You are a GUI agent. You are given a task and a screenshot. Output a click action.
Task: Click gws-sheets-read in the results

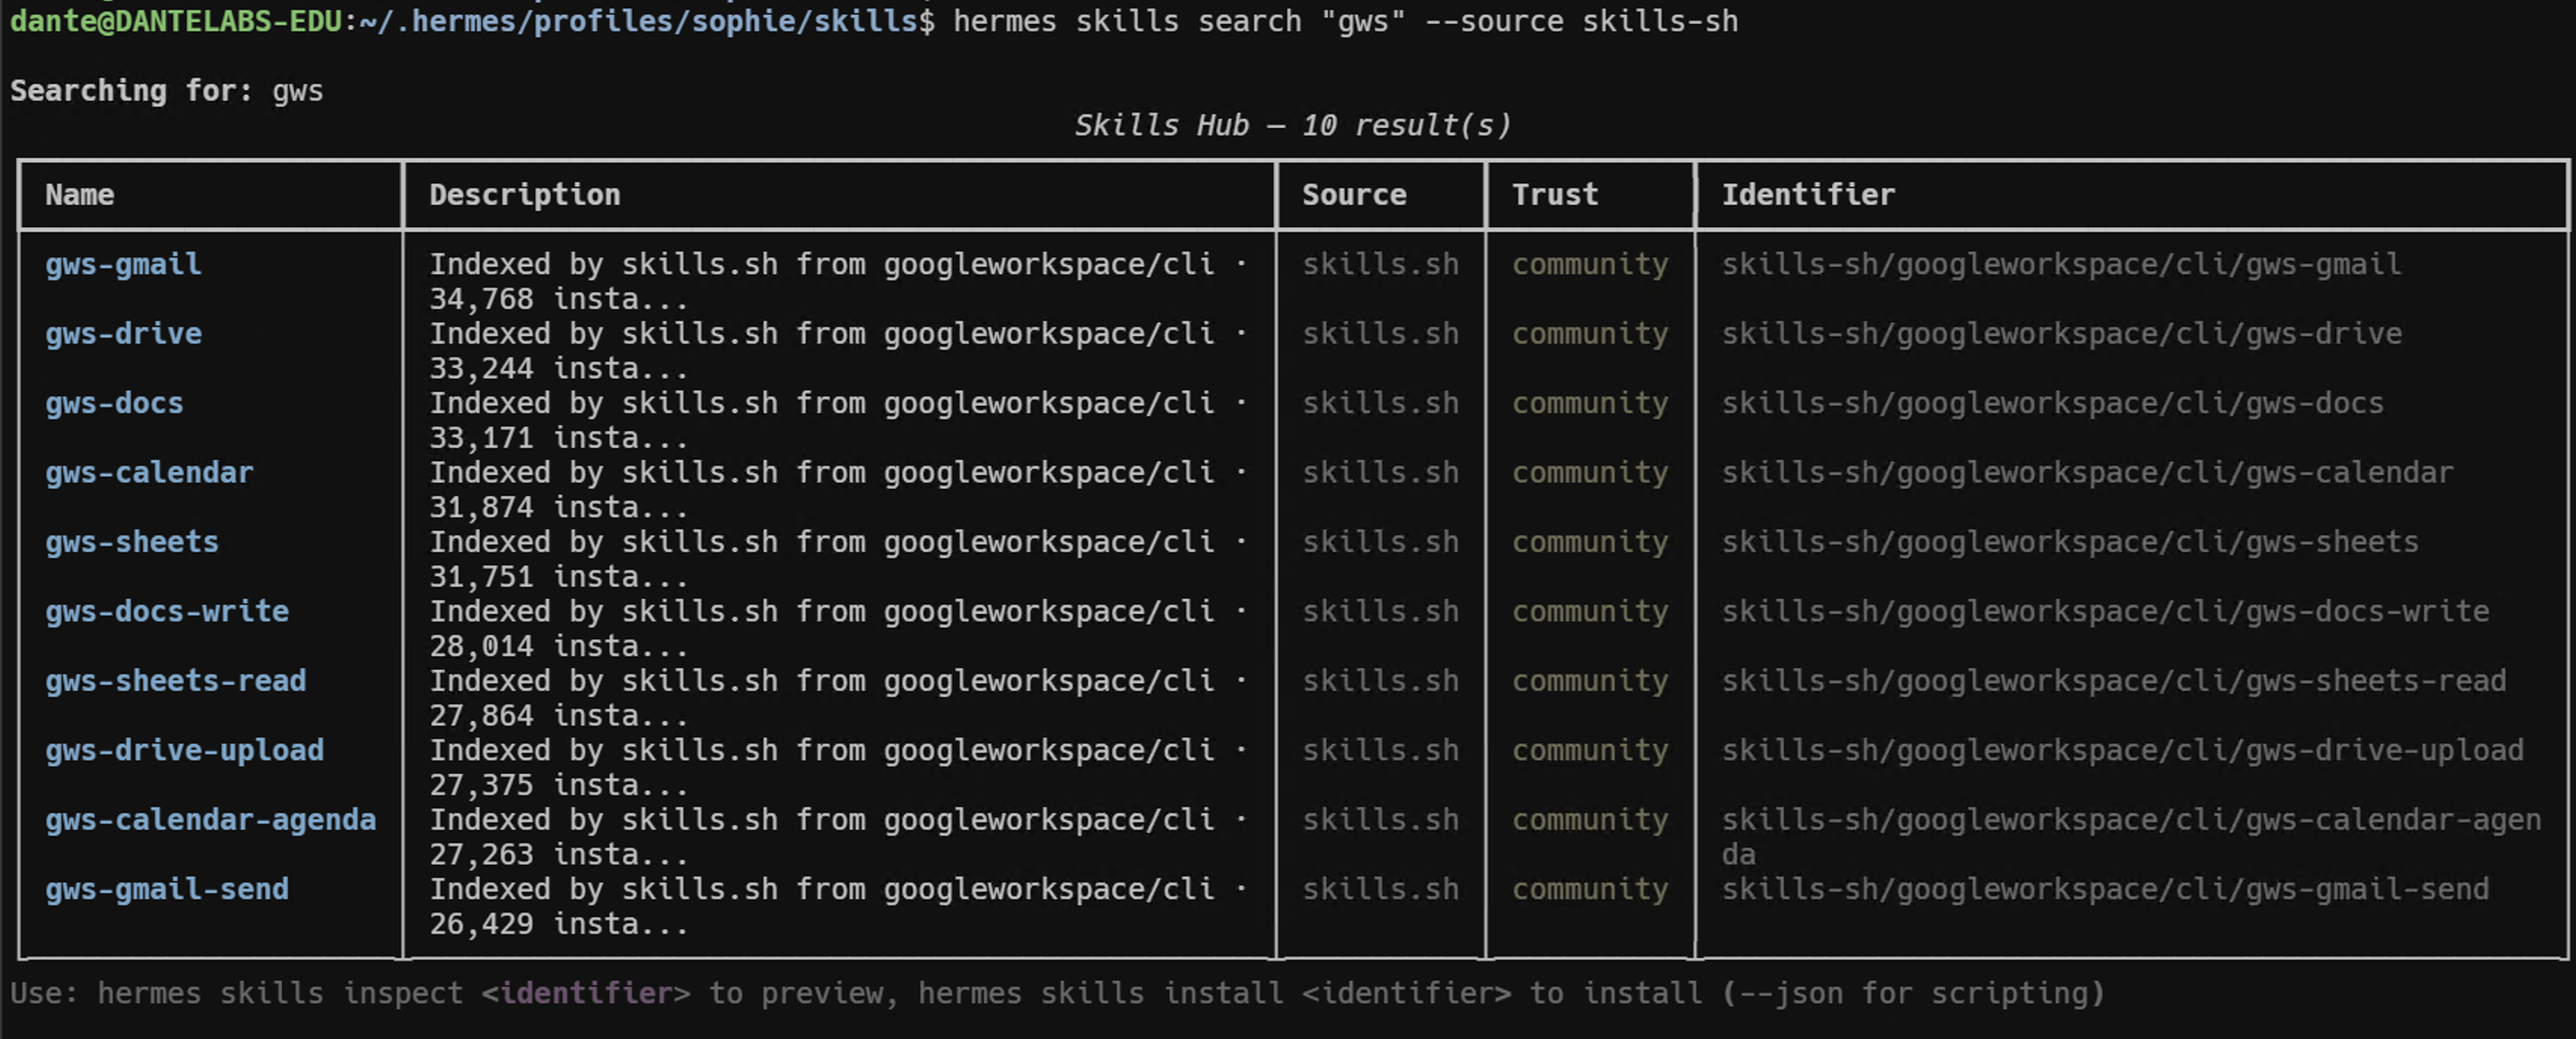click(176, 681)
